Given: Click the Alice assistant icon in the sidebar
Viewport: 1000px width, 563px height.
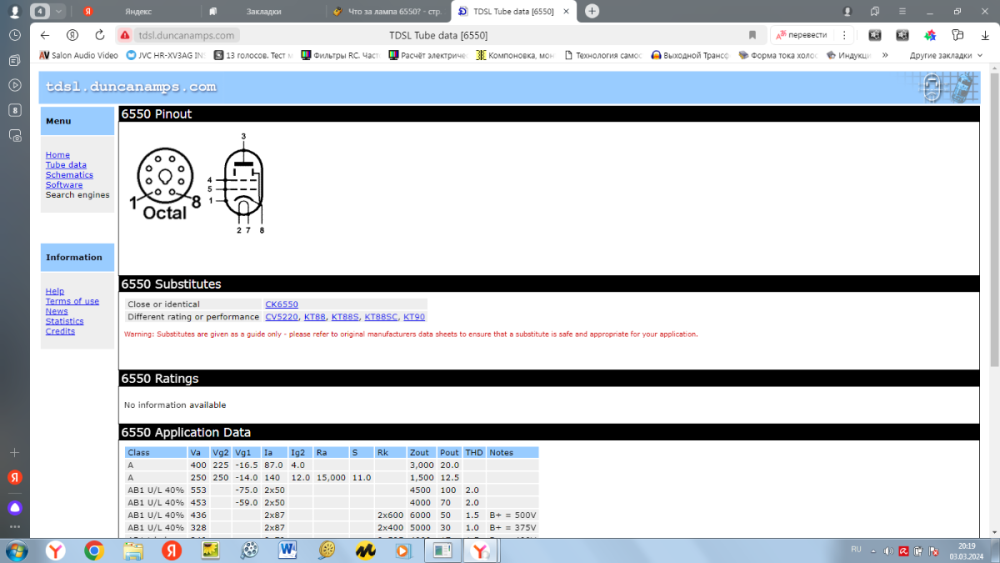Looking at the screenshot, I should click(15, 507).
